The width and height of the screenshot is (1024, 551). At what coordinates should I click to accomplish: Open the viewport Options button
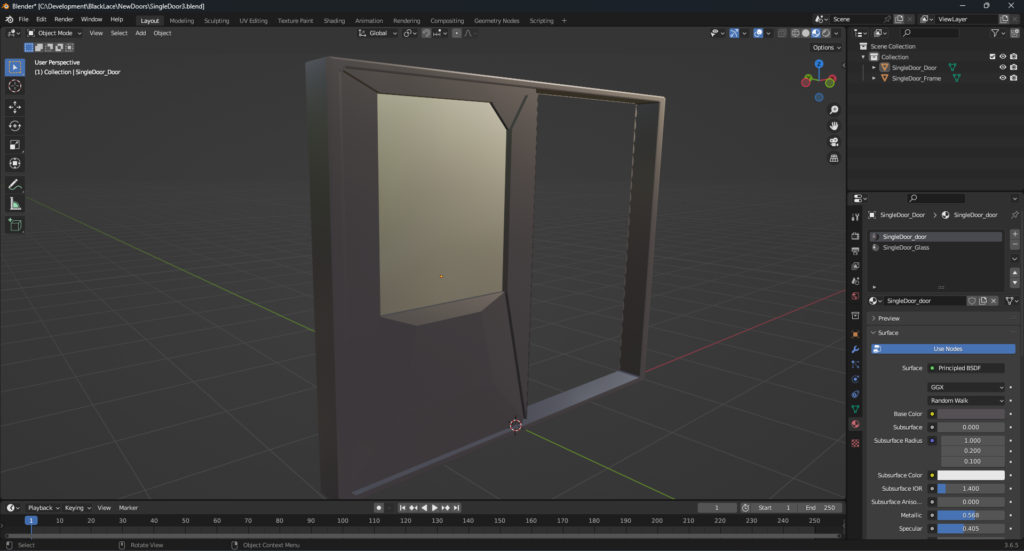tap(825, 47)
